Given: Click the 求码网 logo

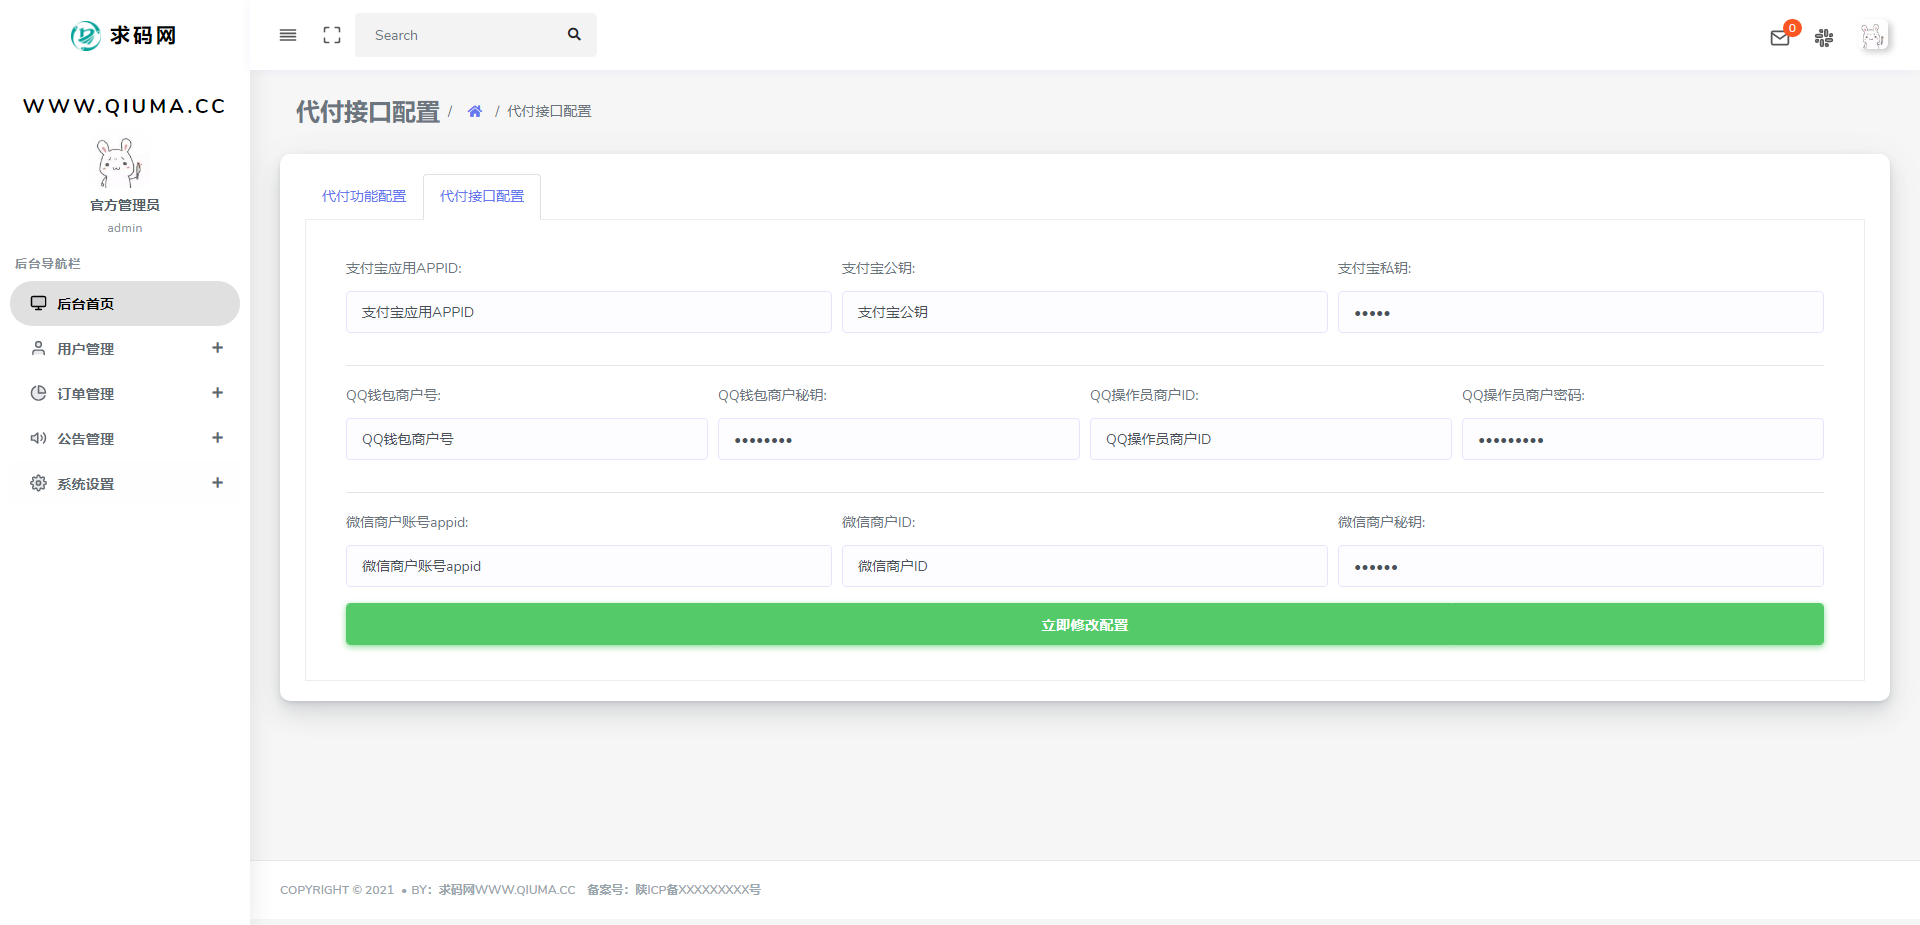Looking at the screenshot, I should [x=124, y=36].
